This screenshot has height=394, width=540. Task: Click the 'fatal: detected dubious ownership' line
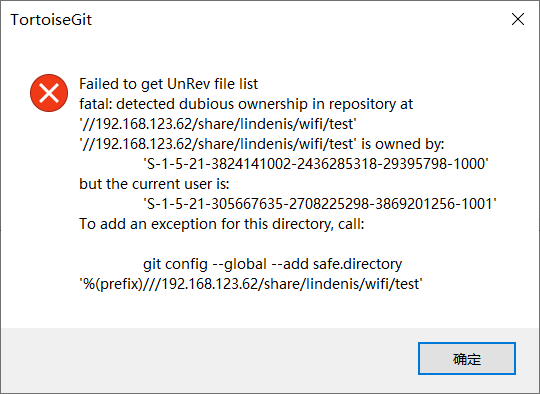point(246,104)
